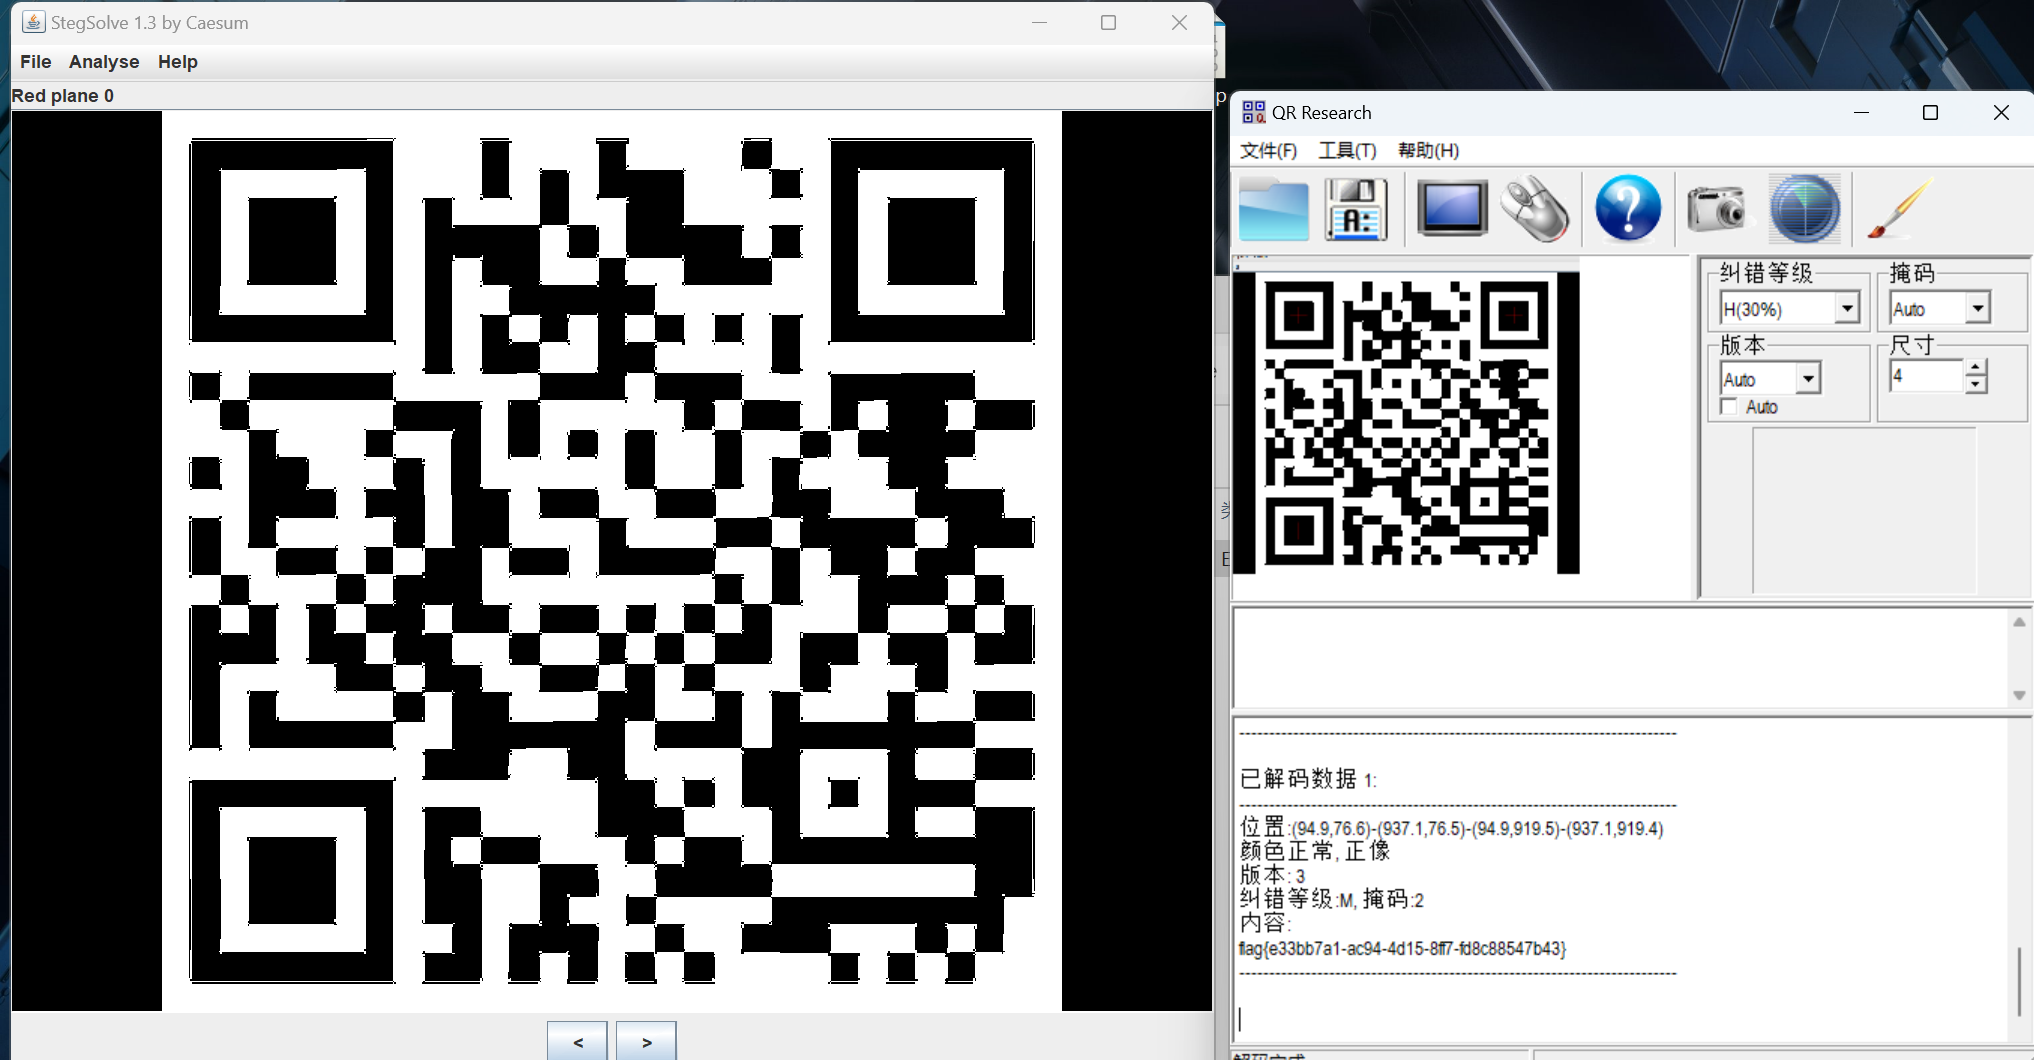Click the QR code image in StegSolve
Viewport: 2034px width, 1060px height.
pos(612,561)
